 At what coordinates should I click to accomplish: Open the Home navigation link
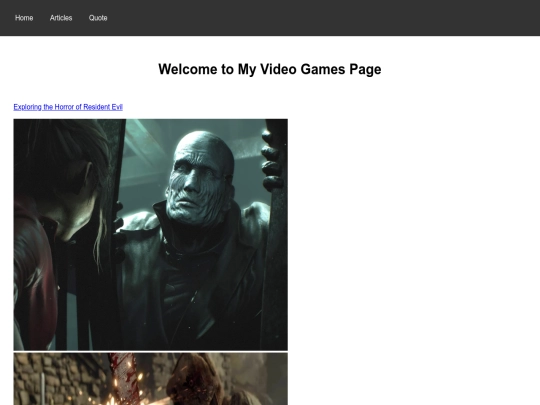coord(24,18)
